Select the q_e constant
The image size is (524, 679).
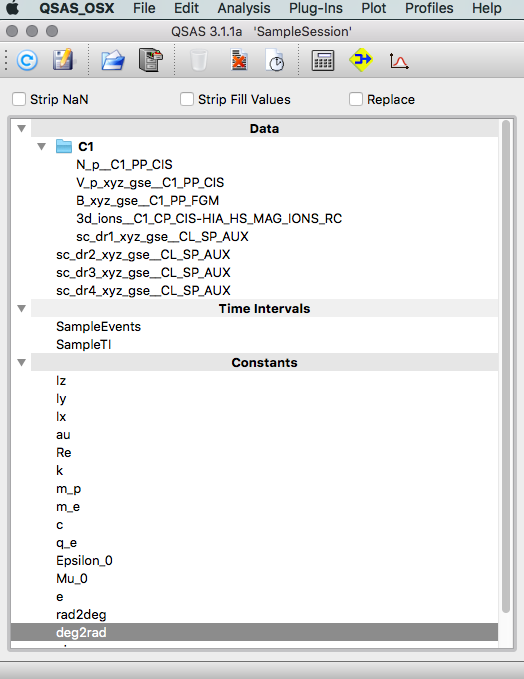click(x=67, y=543)
